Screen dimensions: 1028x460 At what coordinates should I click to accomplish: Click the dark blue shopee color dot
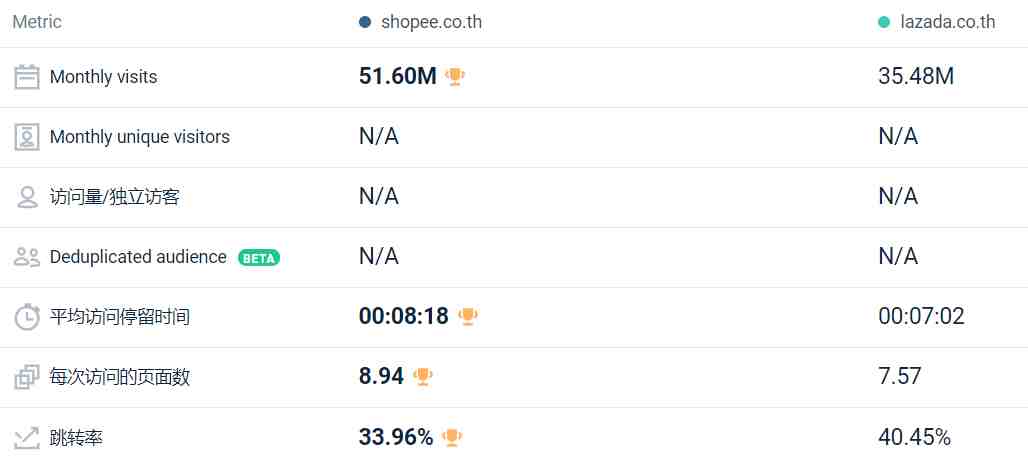tap(365, 22)
